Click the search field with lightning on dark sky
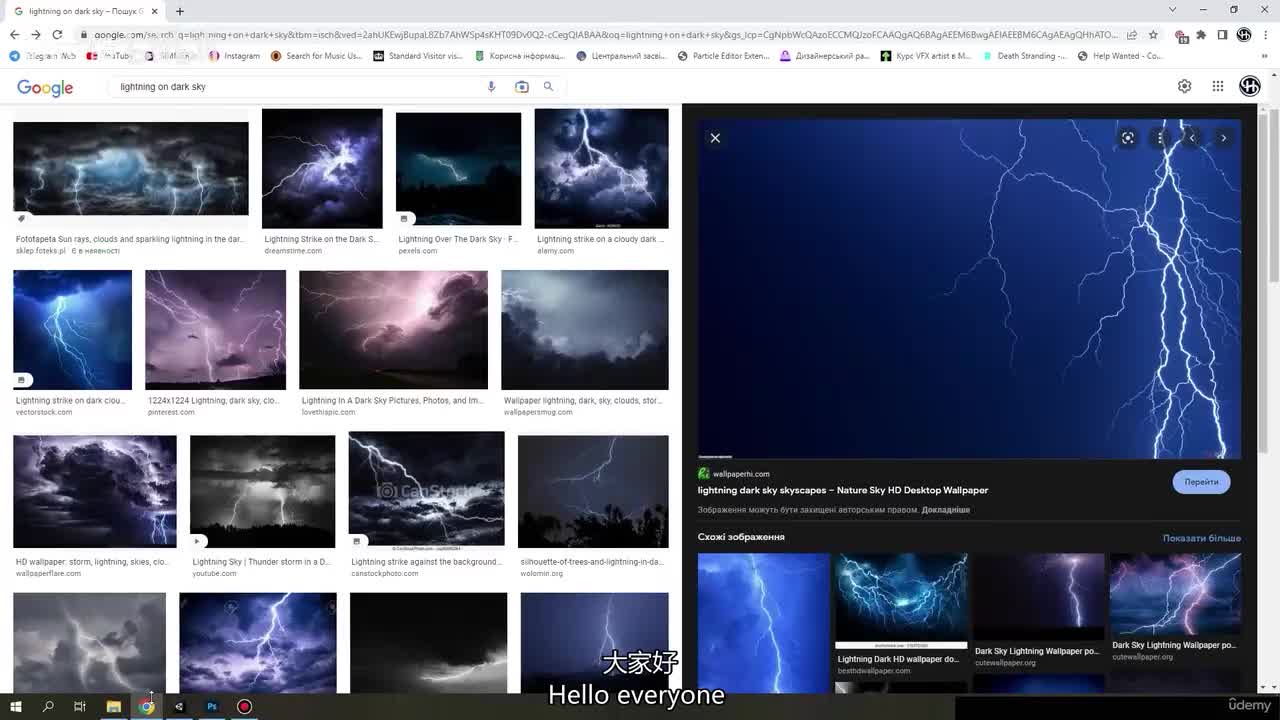Viewport: 1280px width, 720px height. point(295,87)
